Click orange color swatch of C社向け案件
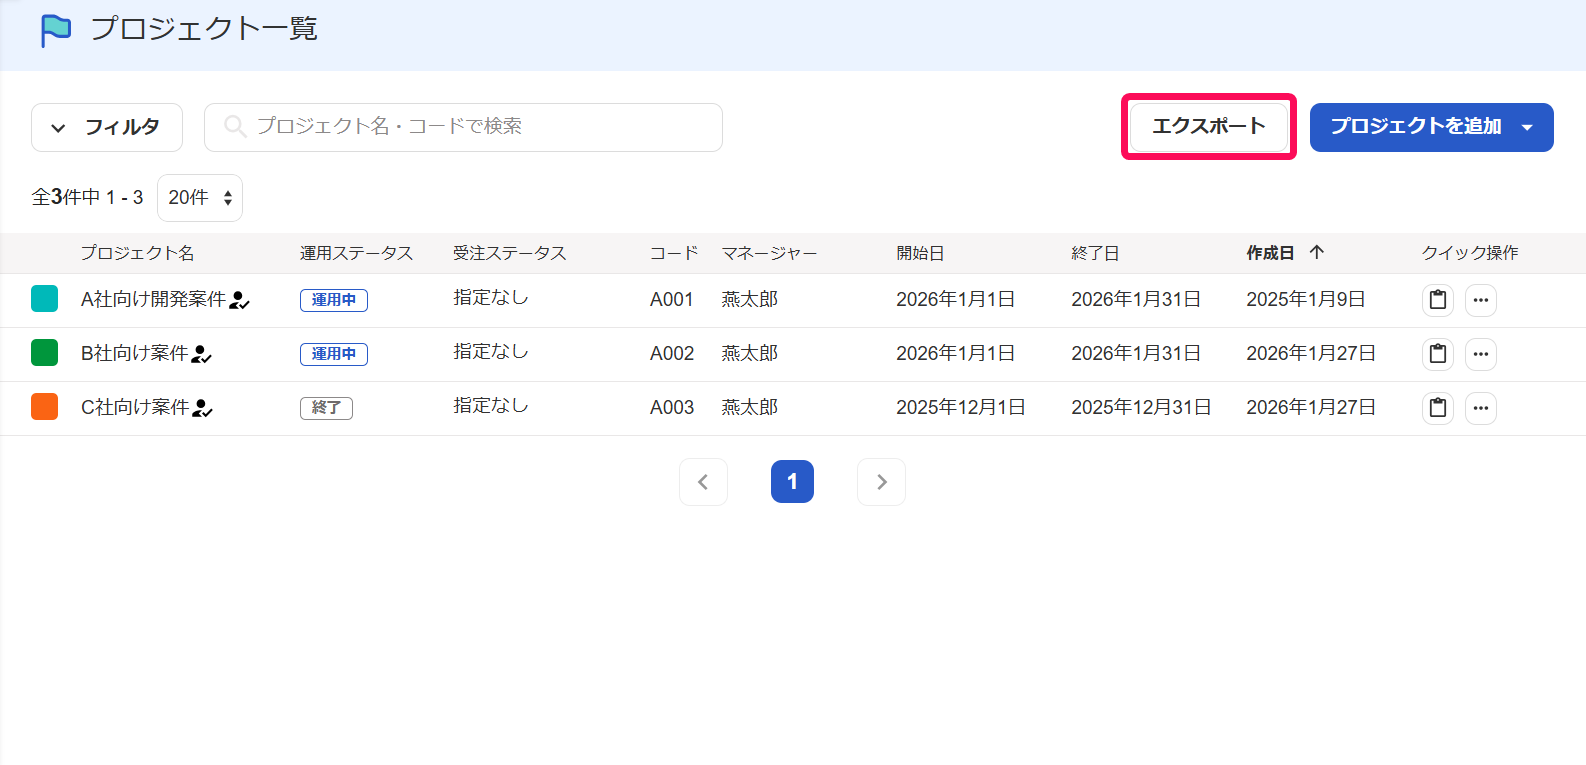The height and width of the screenshot is (765, 1586). click(x=45, y=407)
